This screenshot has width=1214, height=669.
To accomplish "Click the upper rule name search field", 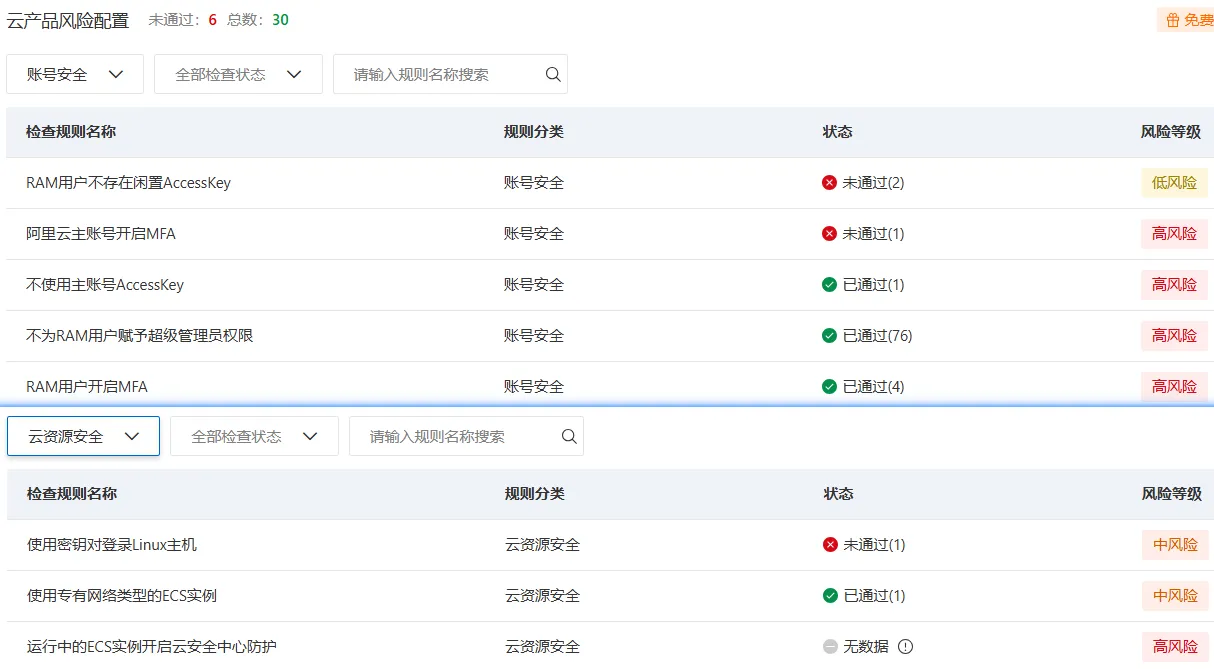I will [440, 74].
